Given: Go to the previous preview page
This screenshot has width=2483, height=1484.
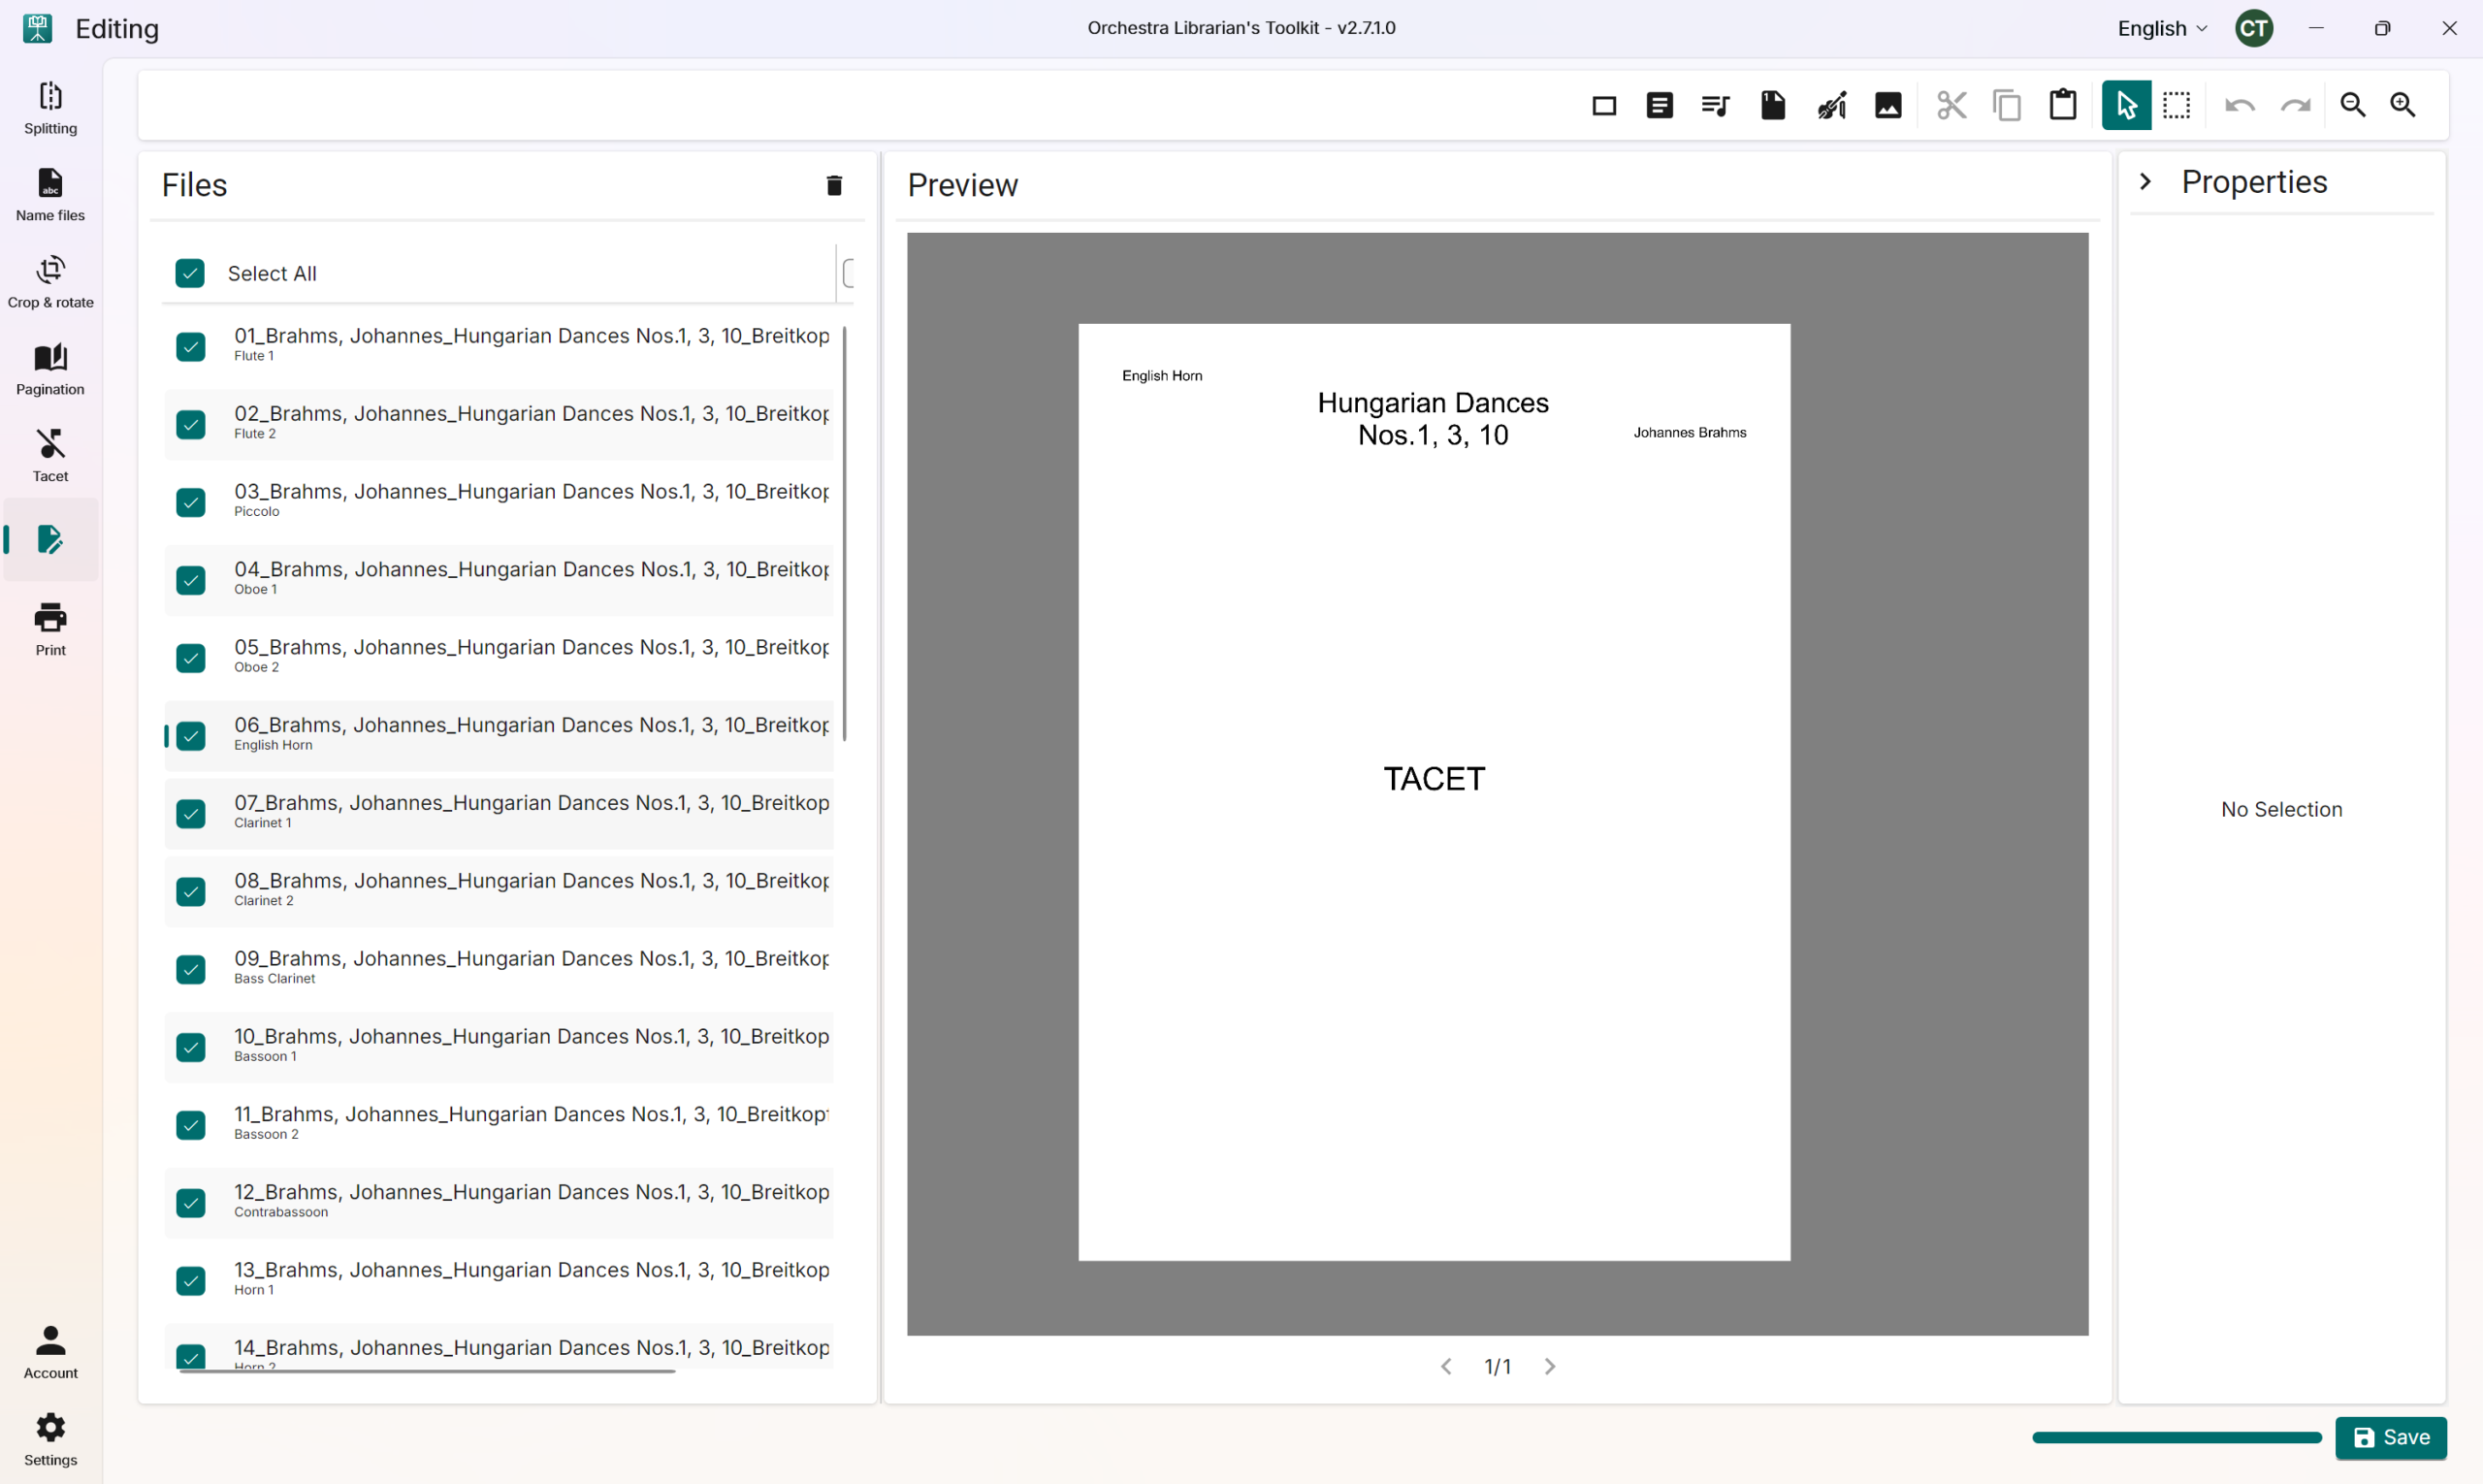Looking at the screenshot, I should [1446, 1367].
